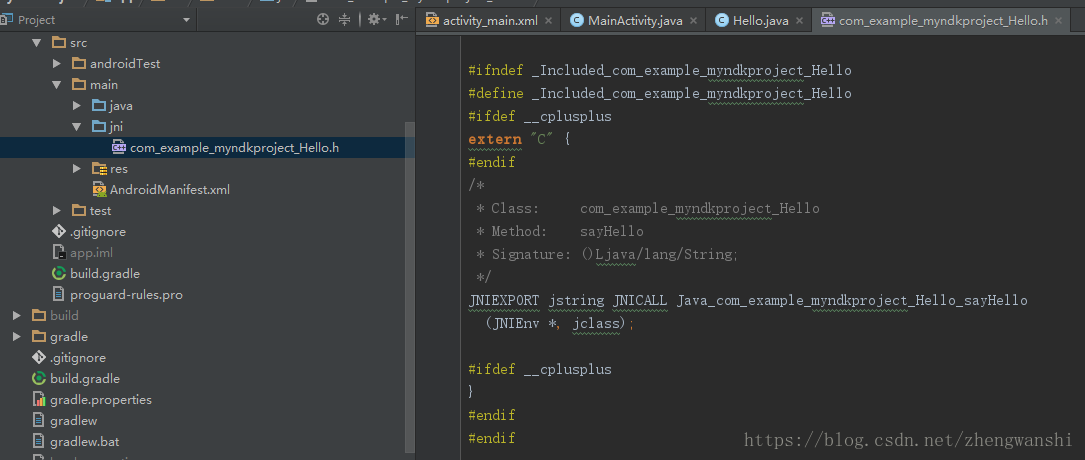Click the git icon of .gitignore under src
The height and width of the screenshot is (460, 1085).
pos(59,232)
